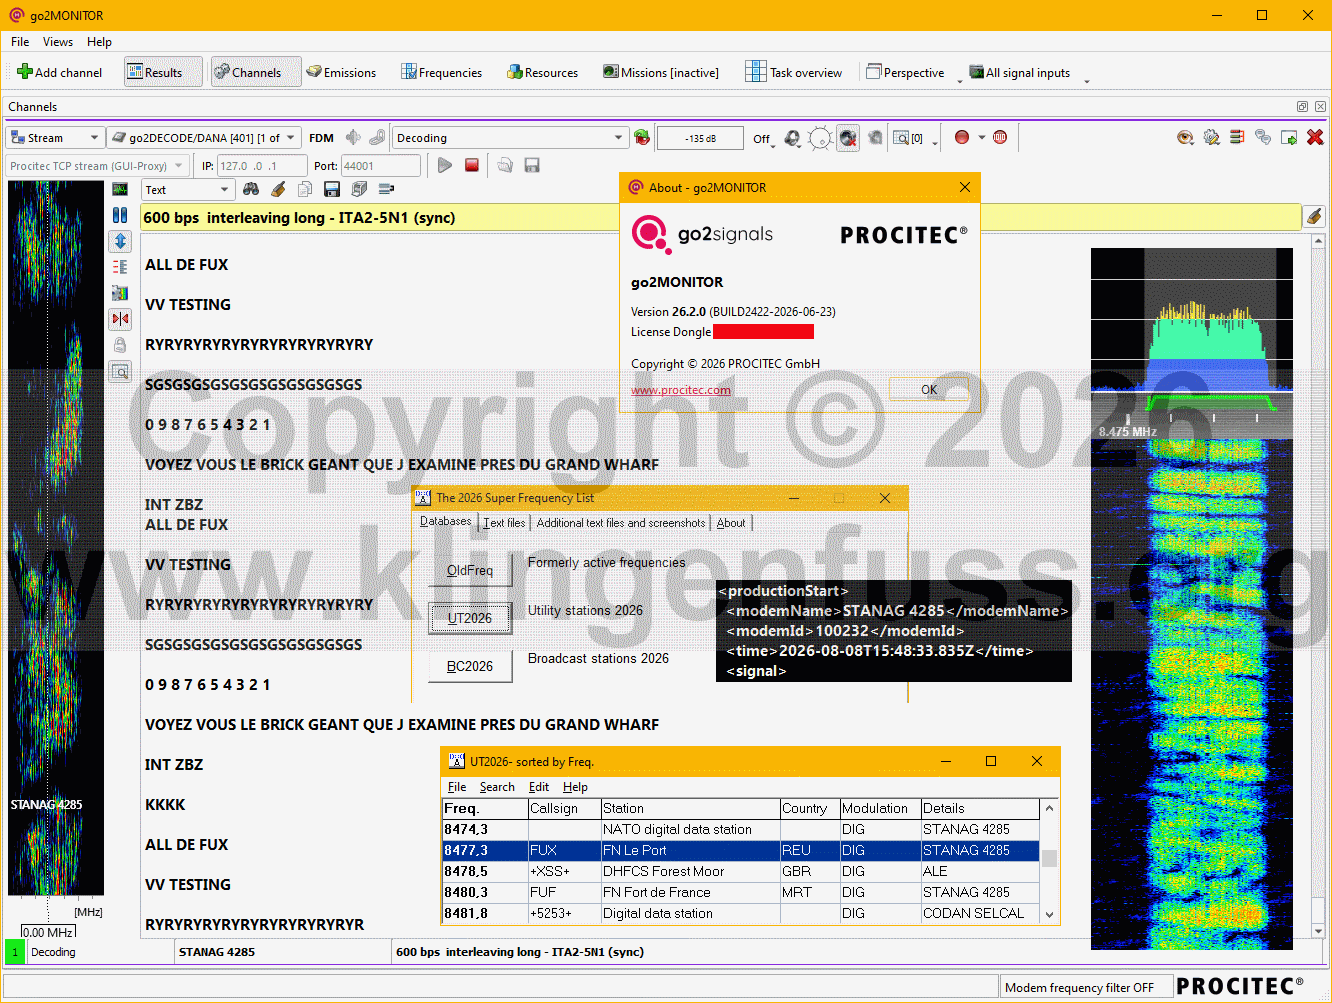The image size is (1332, 1003).
Task: Toggle the Resources view
Action: point(542,72)
